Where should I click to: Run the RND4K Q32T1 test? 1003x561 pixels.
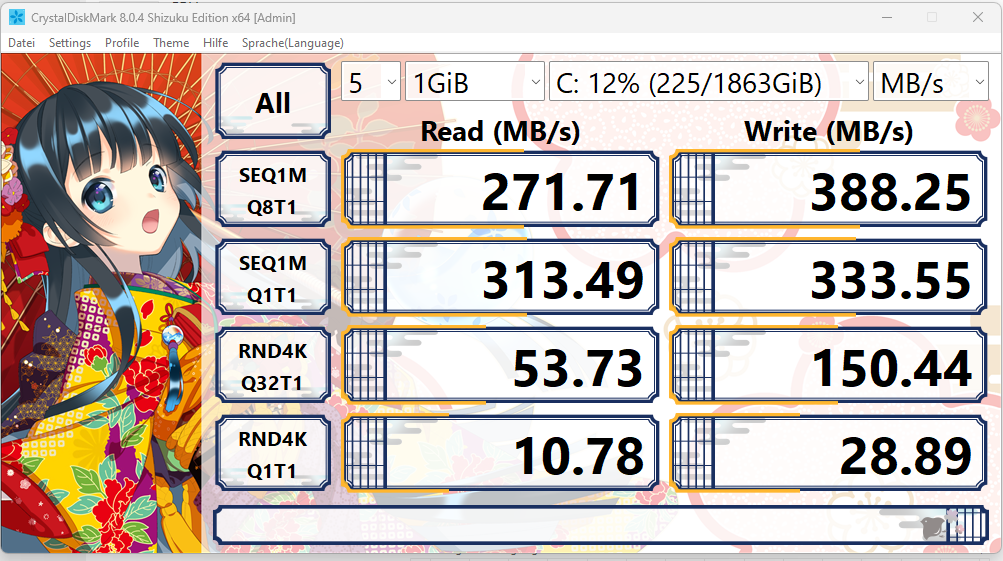point(273,365)
